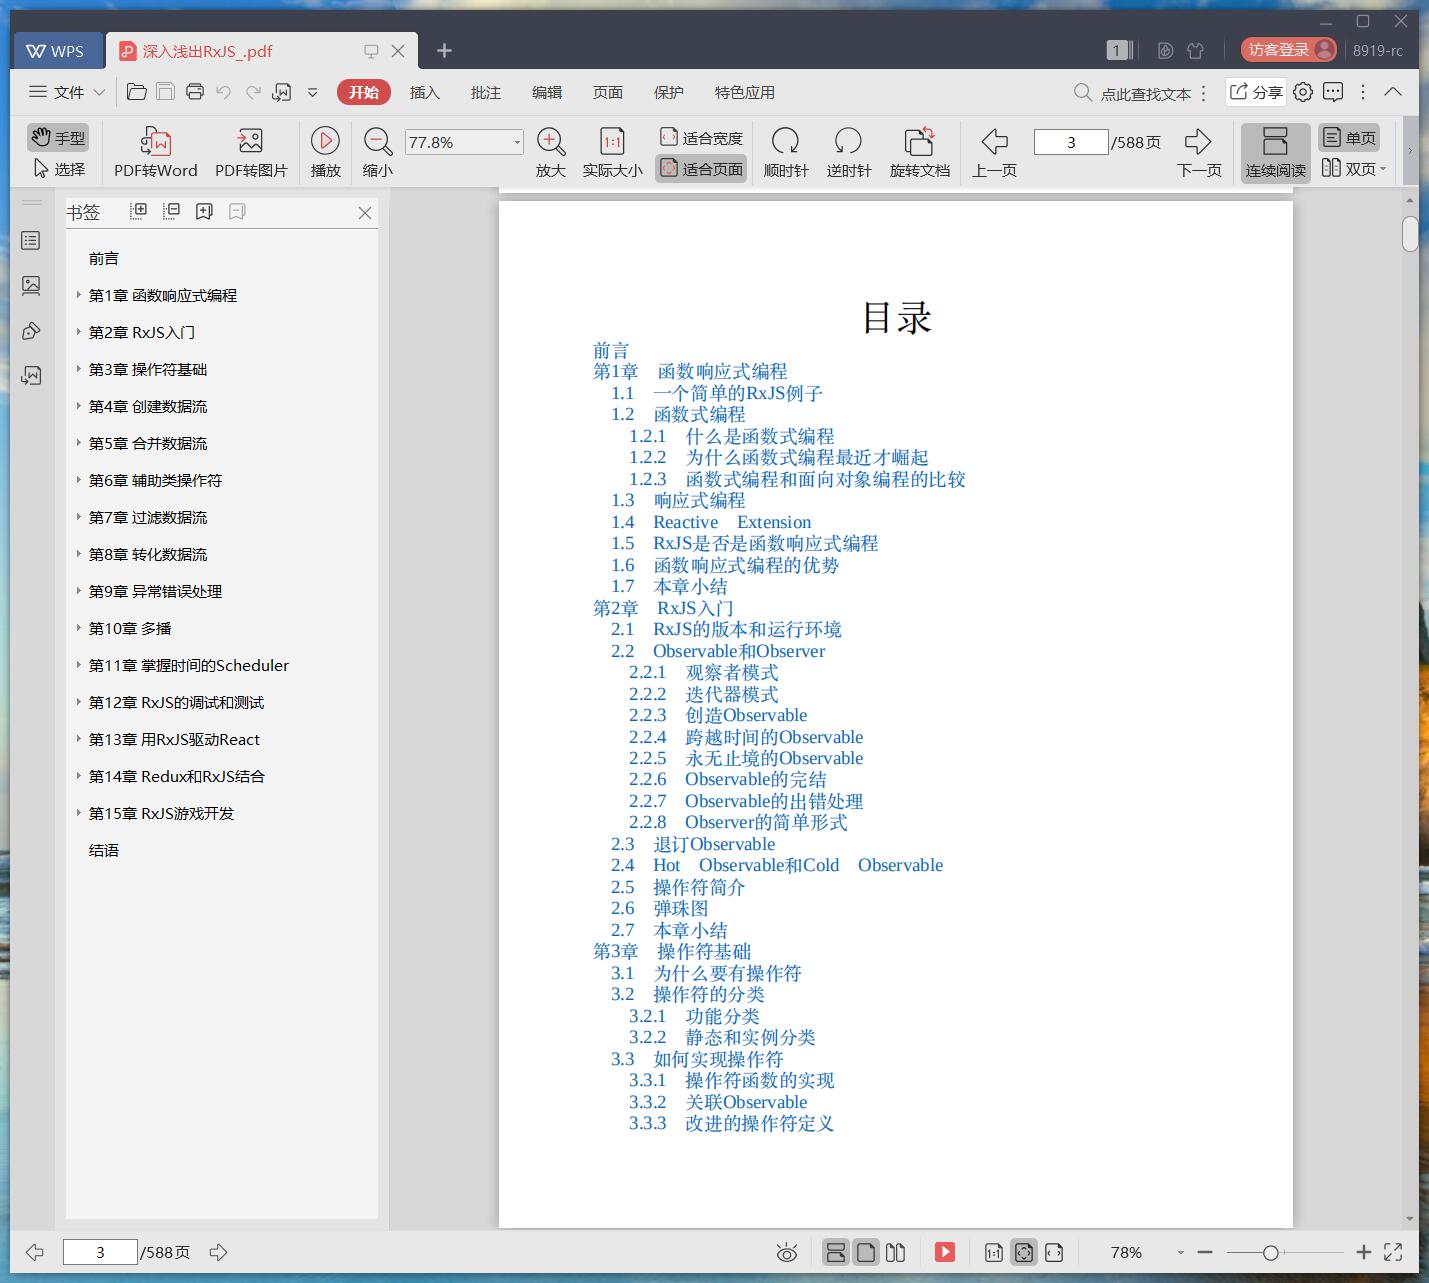
Task: Toggle eye protection mode in status bar
Action: 787,1252
